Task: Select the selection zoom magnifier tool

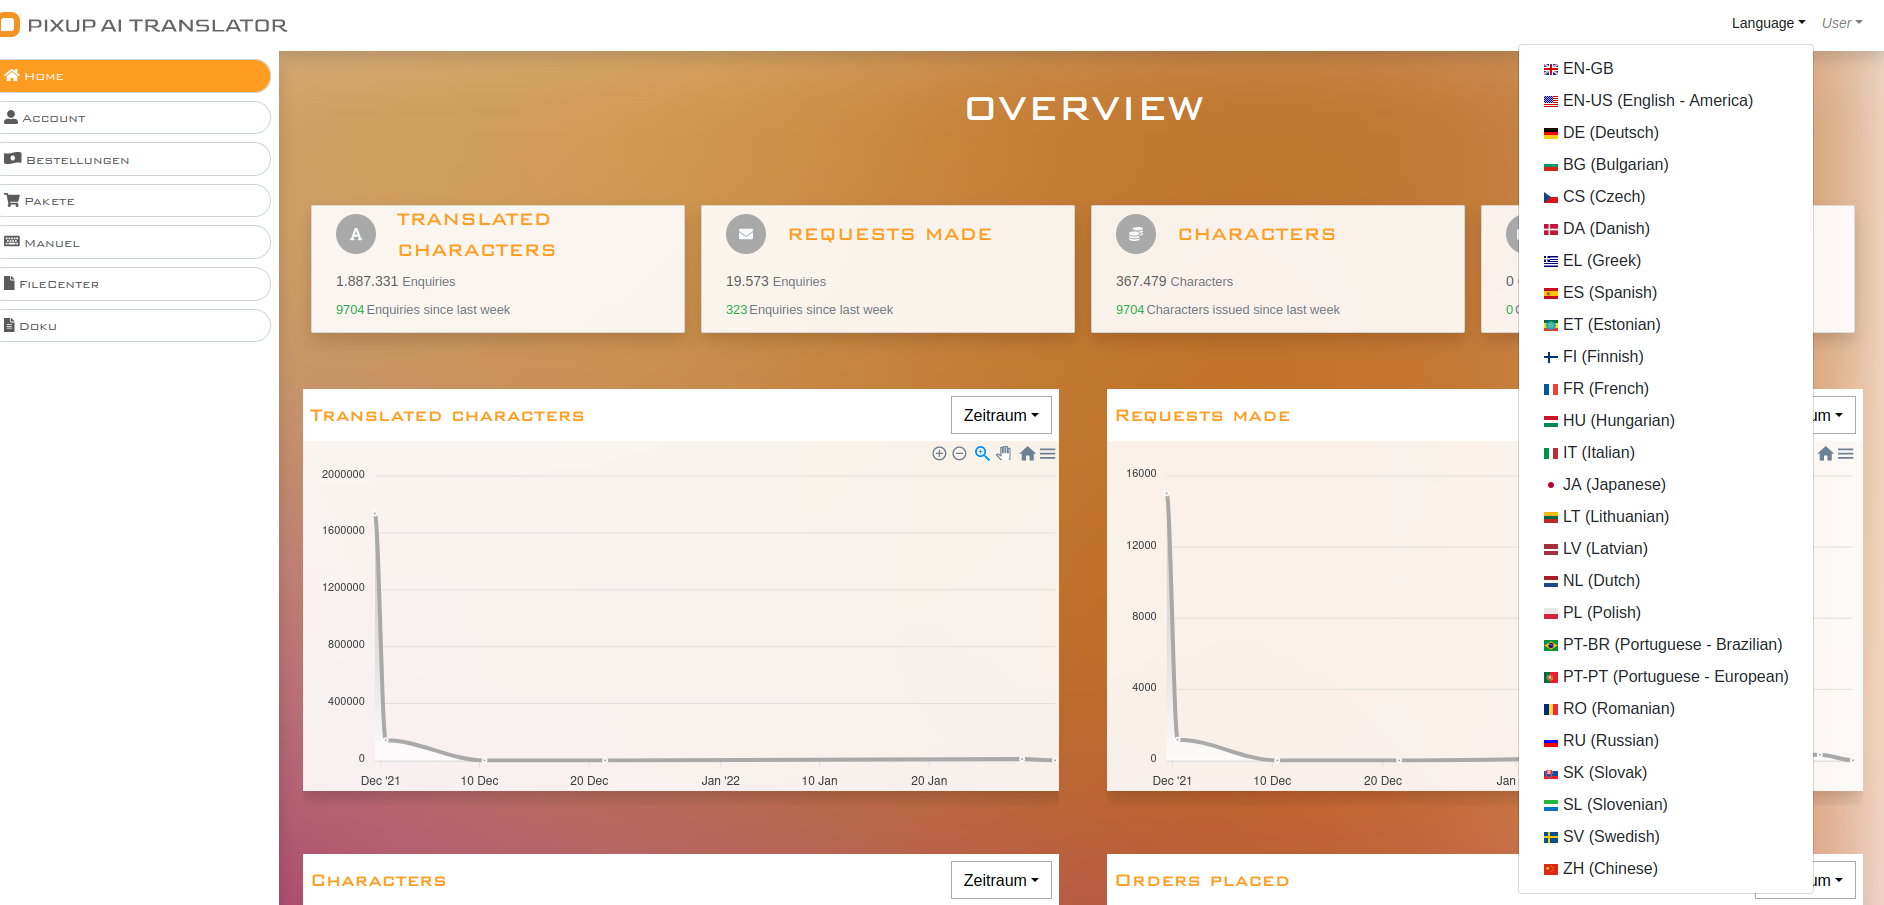Action: (982, 454)
